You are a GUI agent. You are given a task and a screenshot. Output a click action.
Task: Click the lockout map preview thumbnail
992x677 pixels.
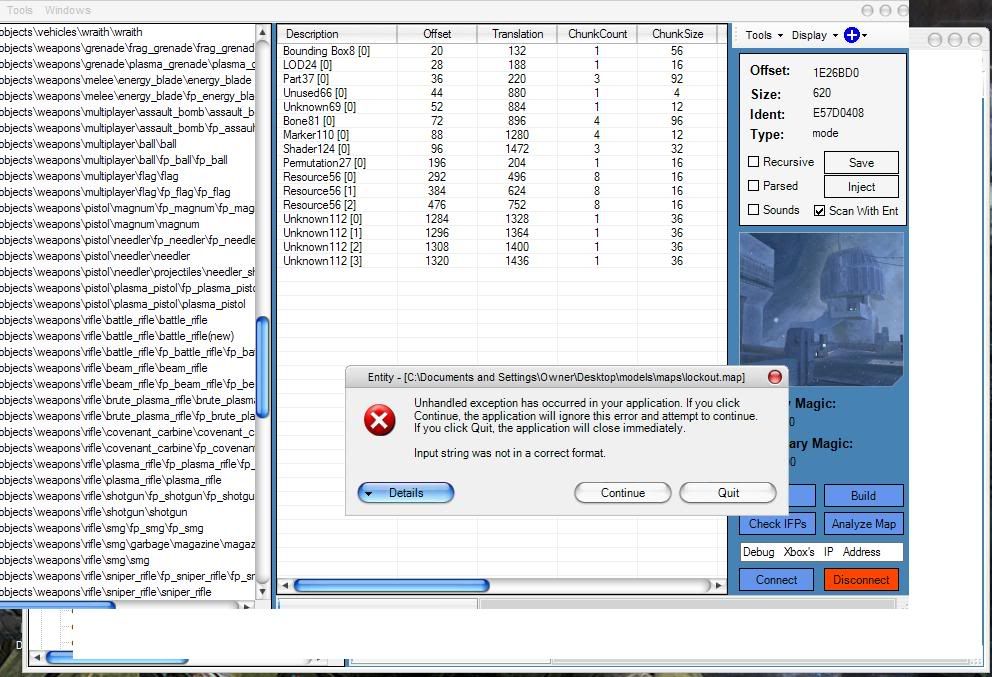click(x=821, y=309)
